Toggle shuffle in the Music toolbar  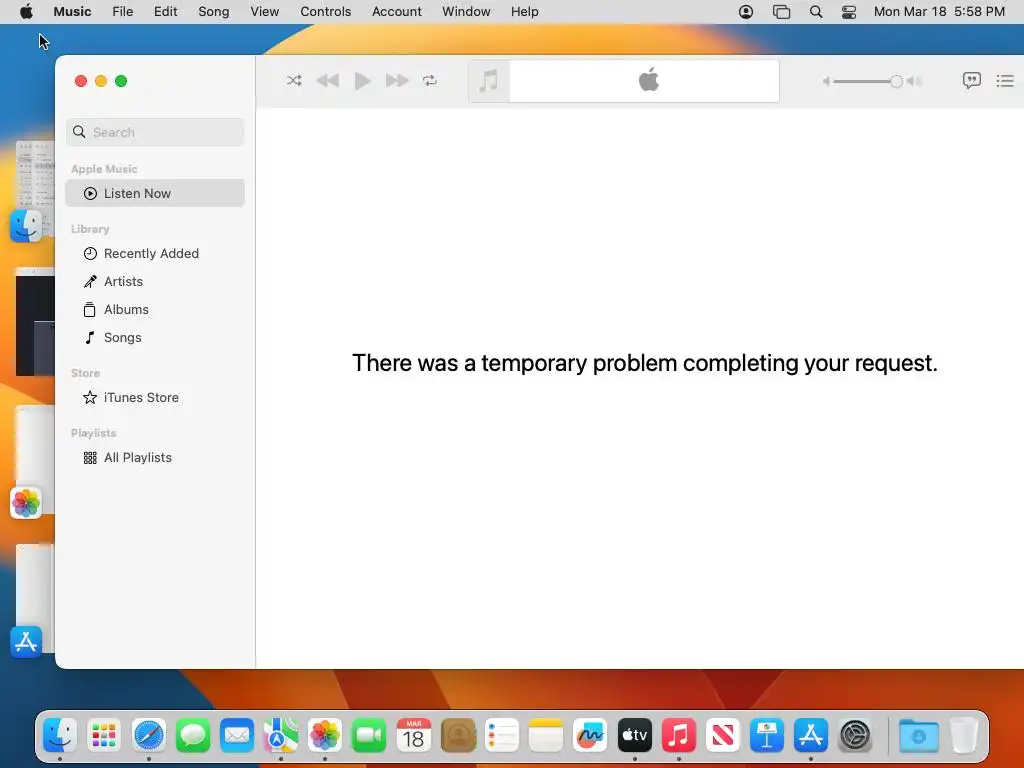point(294,81)
